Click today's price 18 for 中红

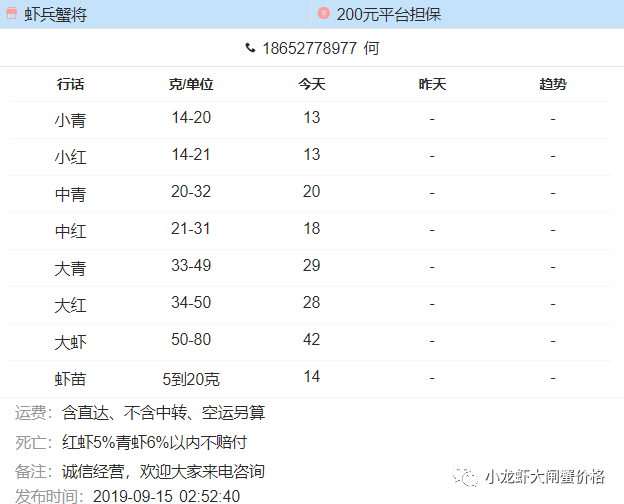tap(312, 229)
